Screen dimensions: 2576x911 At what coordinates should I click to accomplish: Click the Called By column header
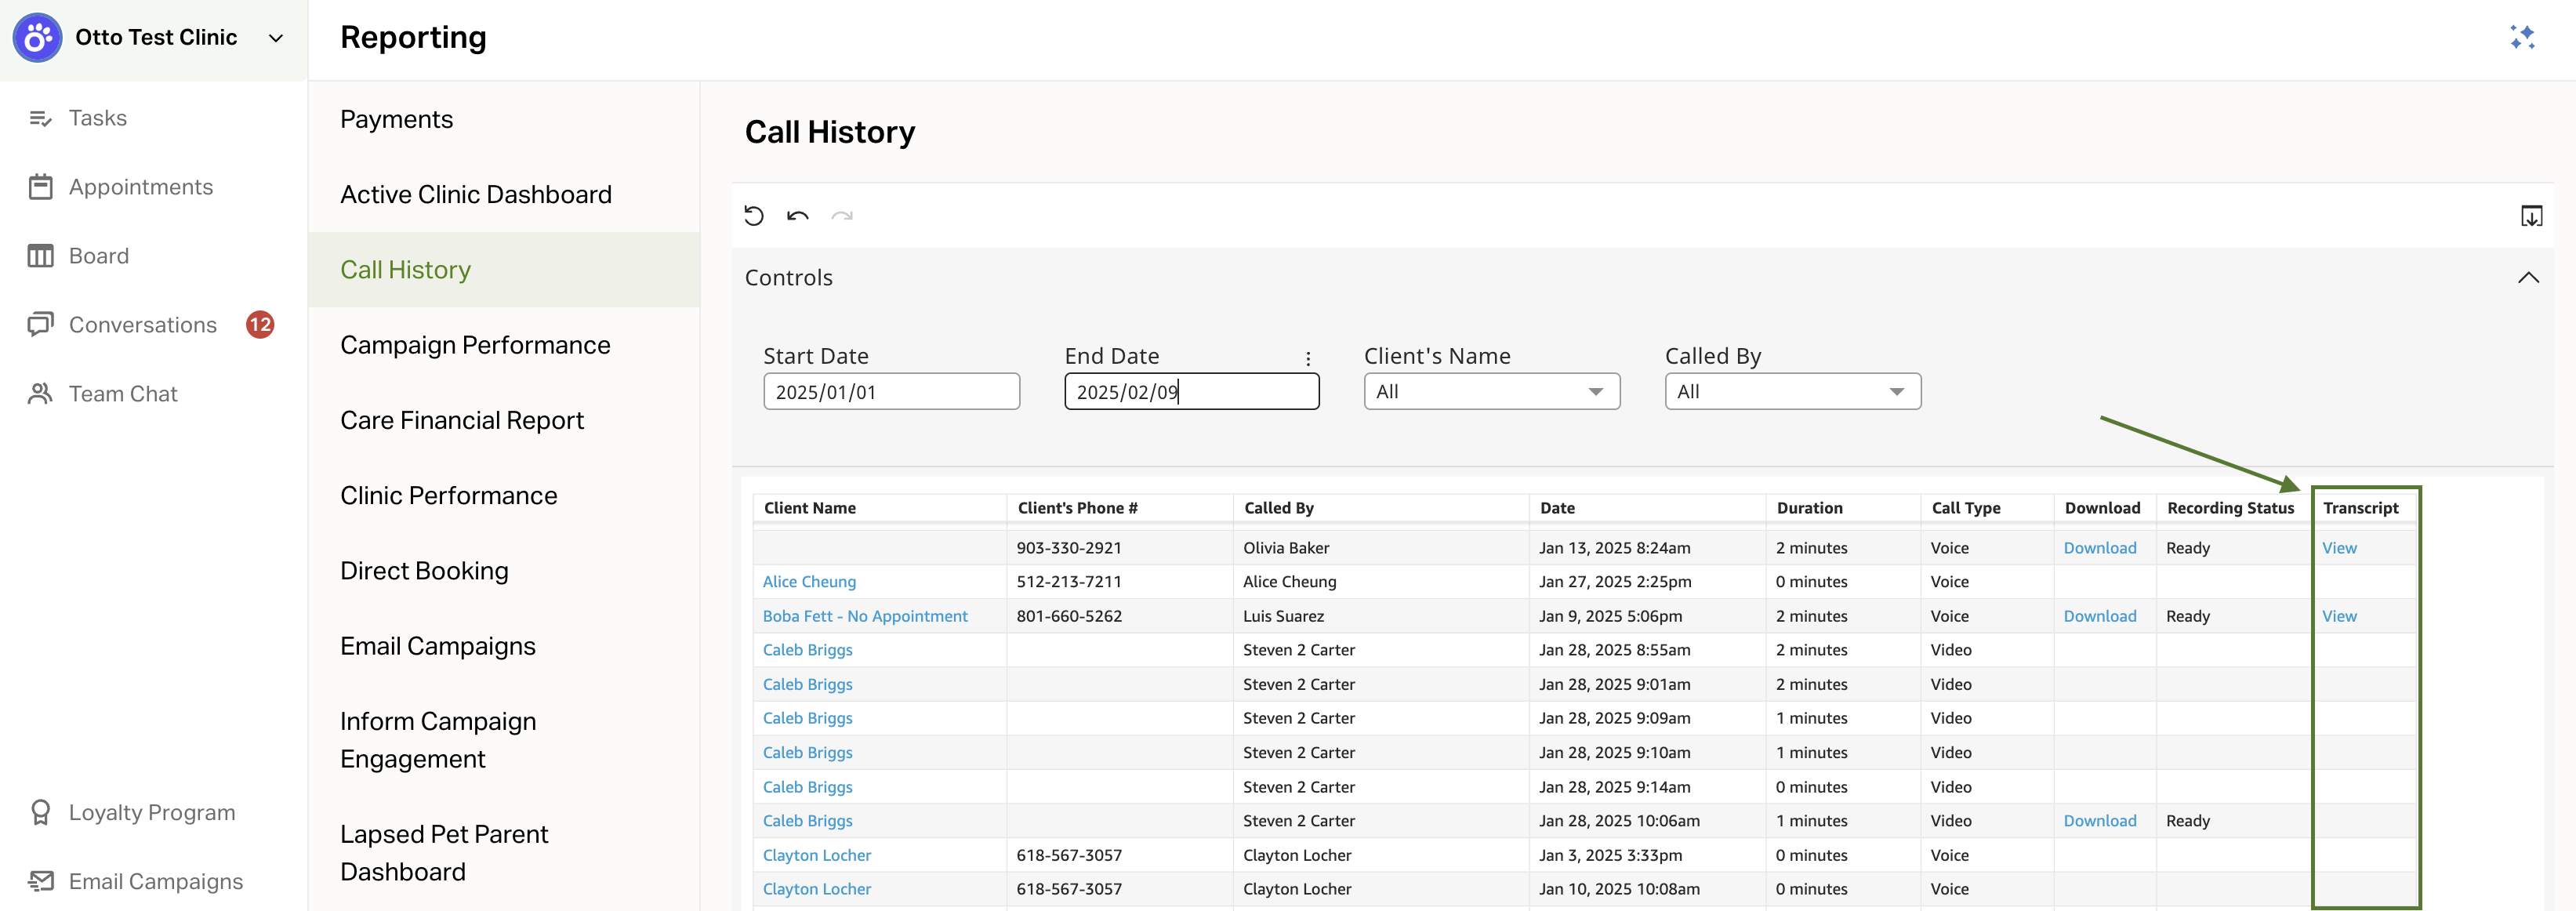point(1278,508)
